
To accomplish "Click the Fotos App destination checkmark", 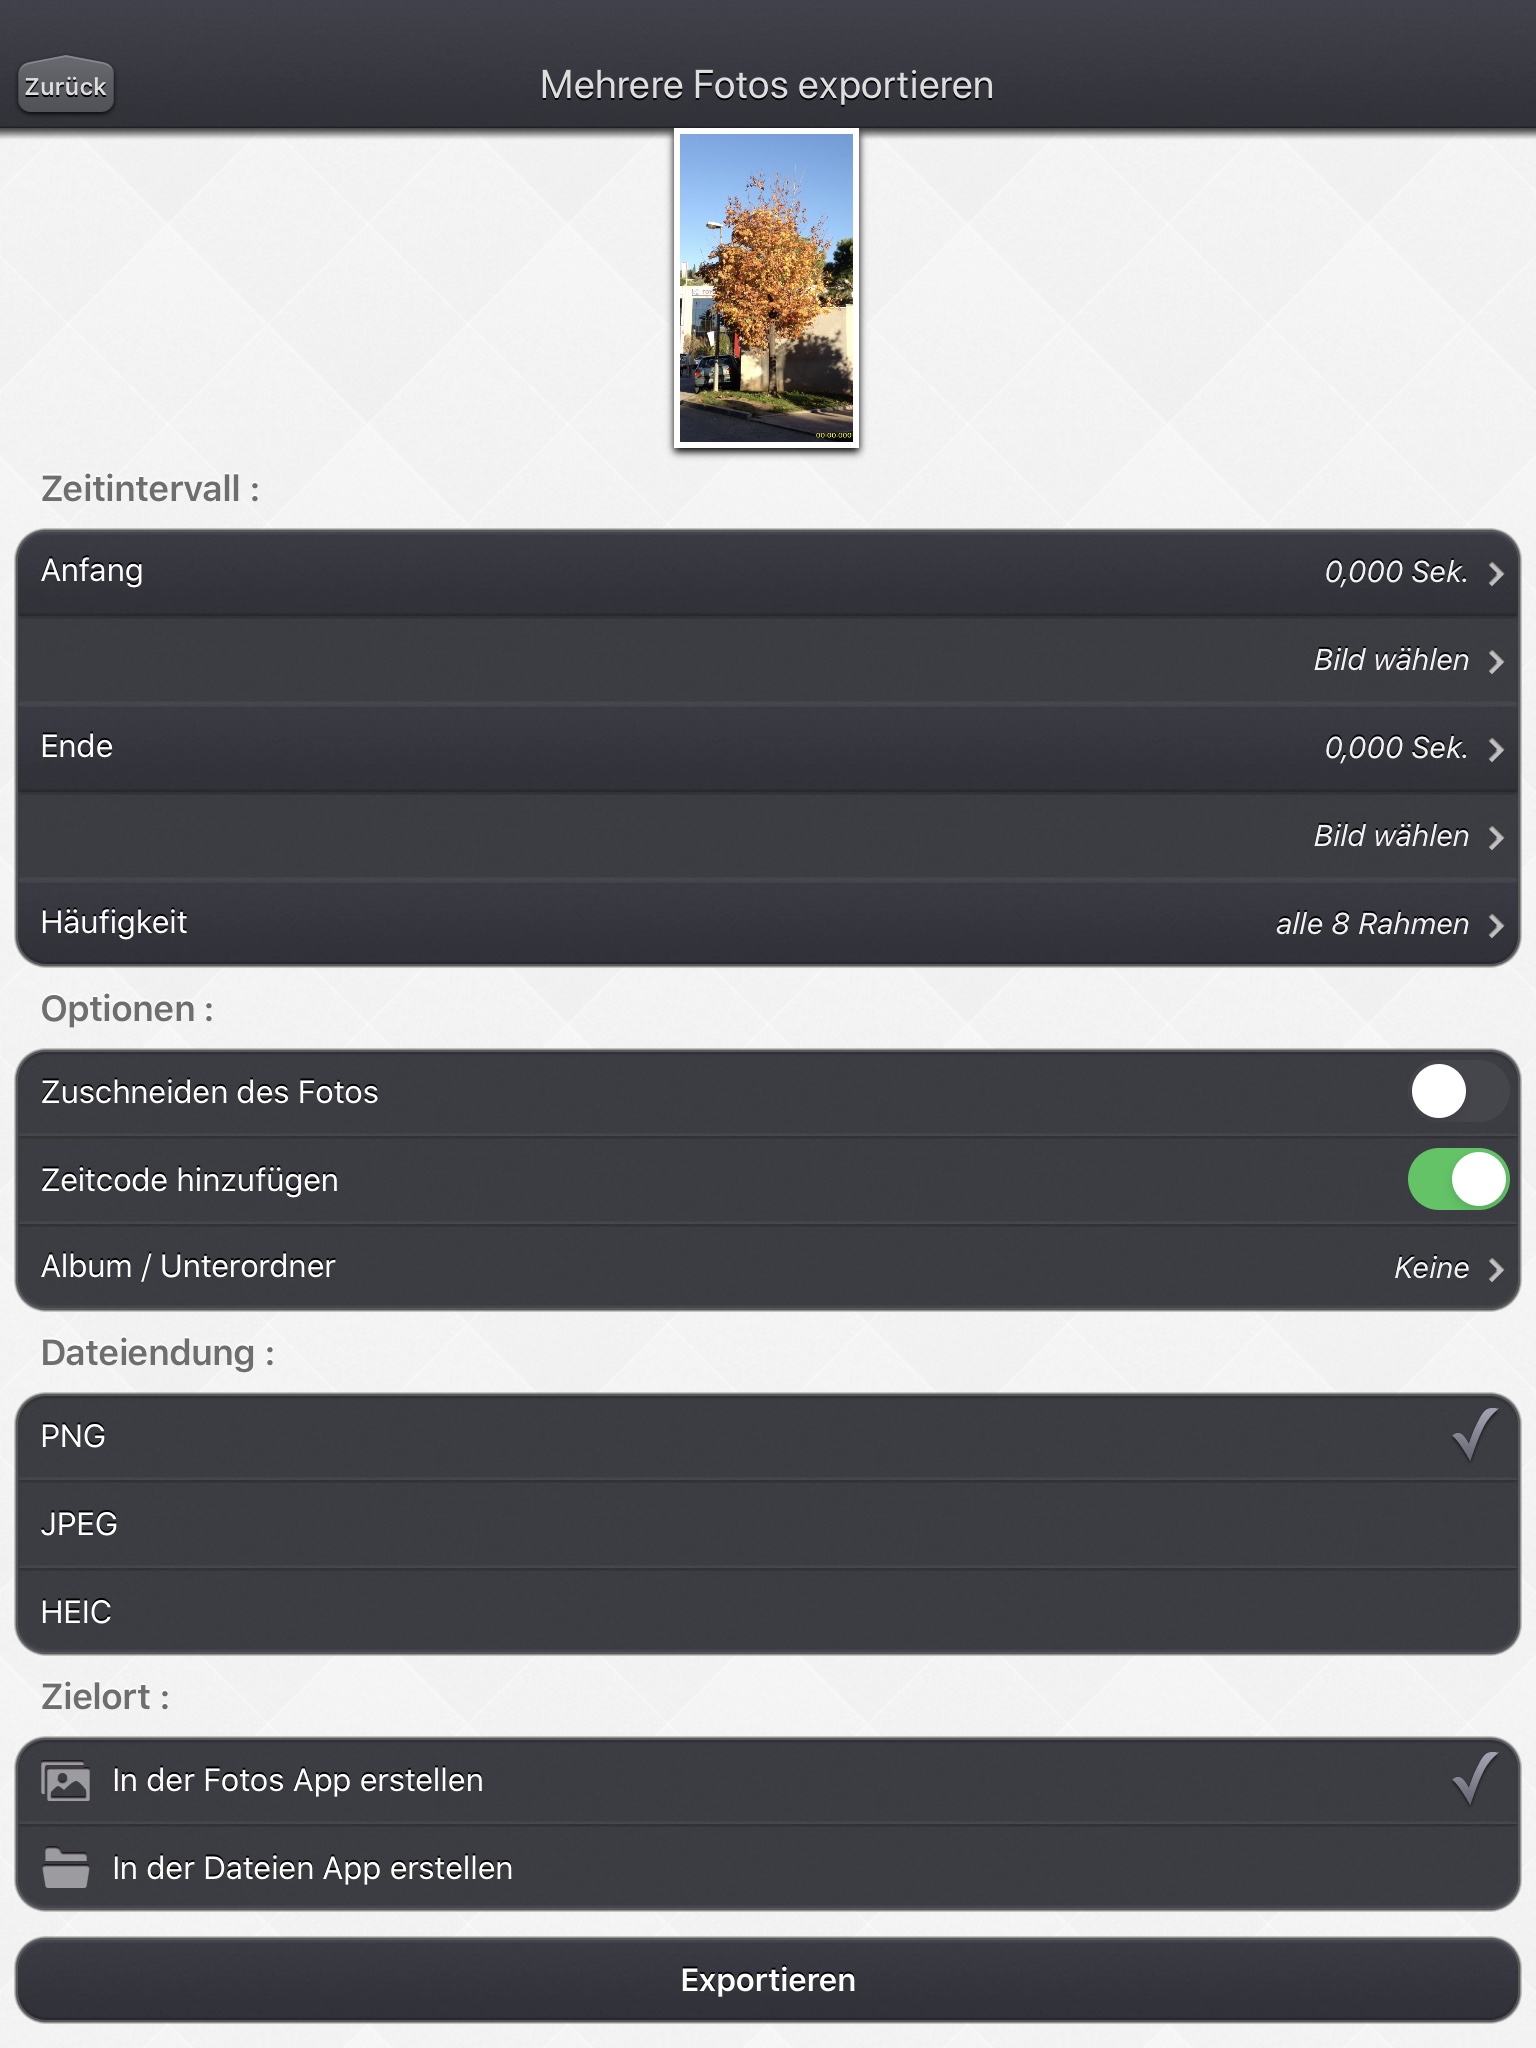I will pos(1475,1779).
